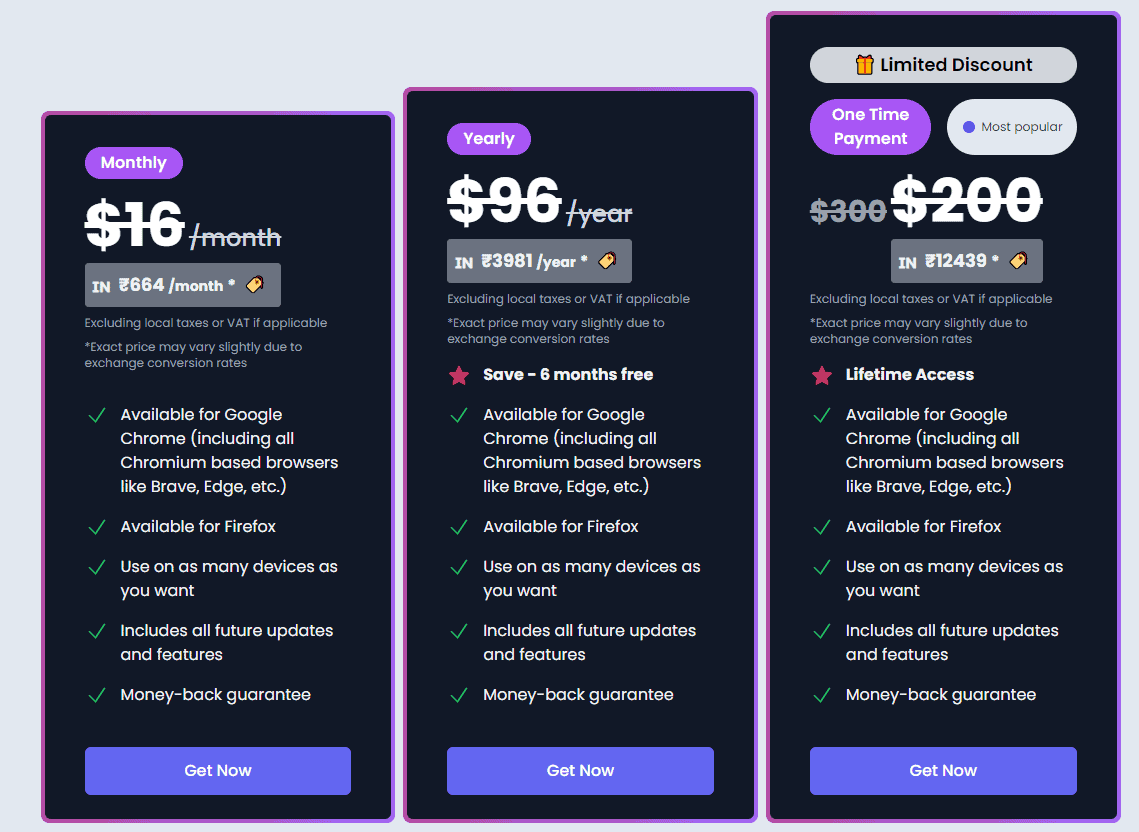
Task: Click the IN ₹664 /month price box
Action: pos(182,284)
